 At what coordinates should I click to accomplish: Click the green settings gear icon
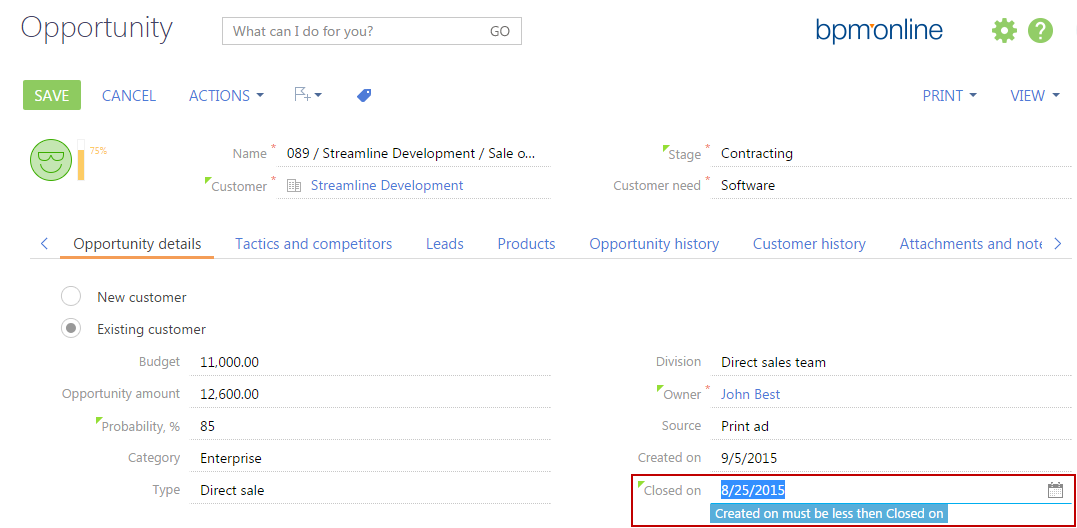(1003, 31)
